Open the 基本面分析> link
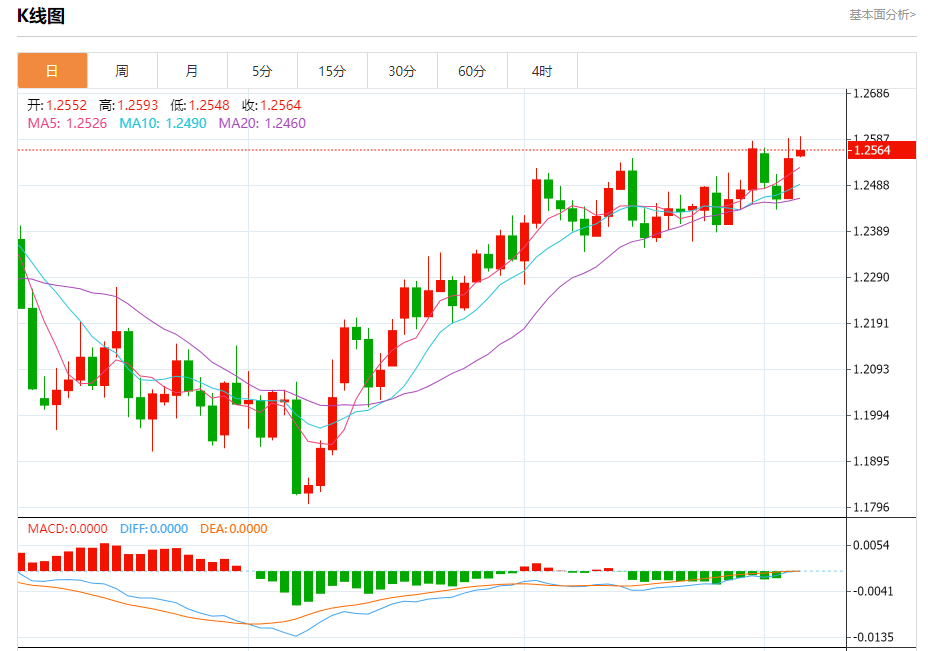Screen dimensions: 928x651 point(882,15)
